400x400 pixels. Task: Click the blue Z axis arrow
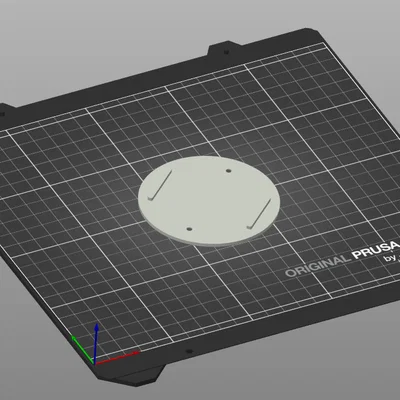pyautogui.click(x=96, y=343)
